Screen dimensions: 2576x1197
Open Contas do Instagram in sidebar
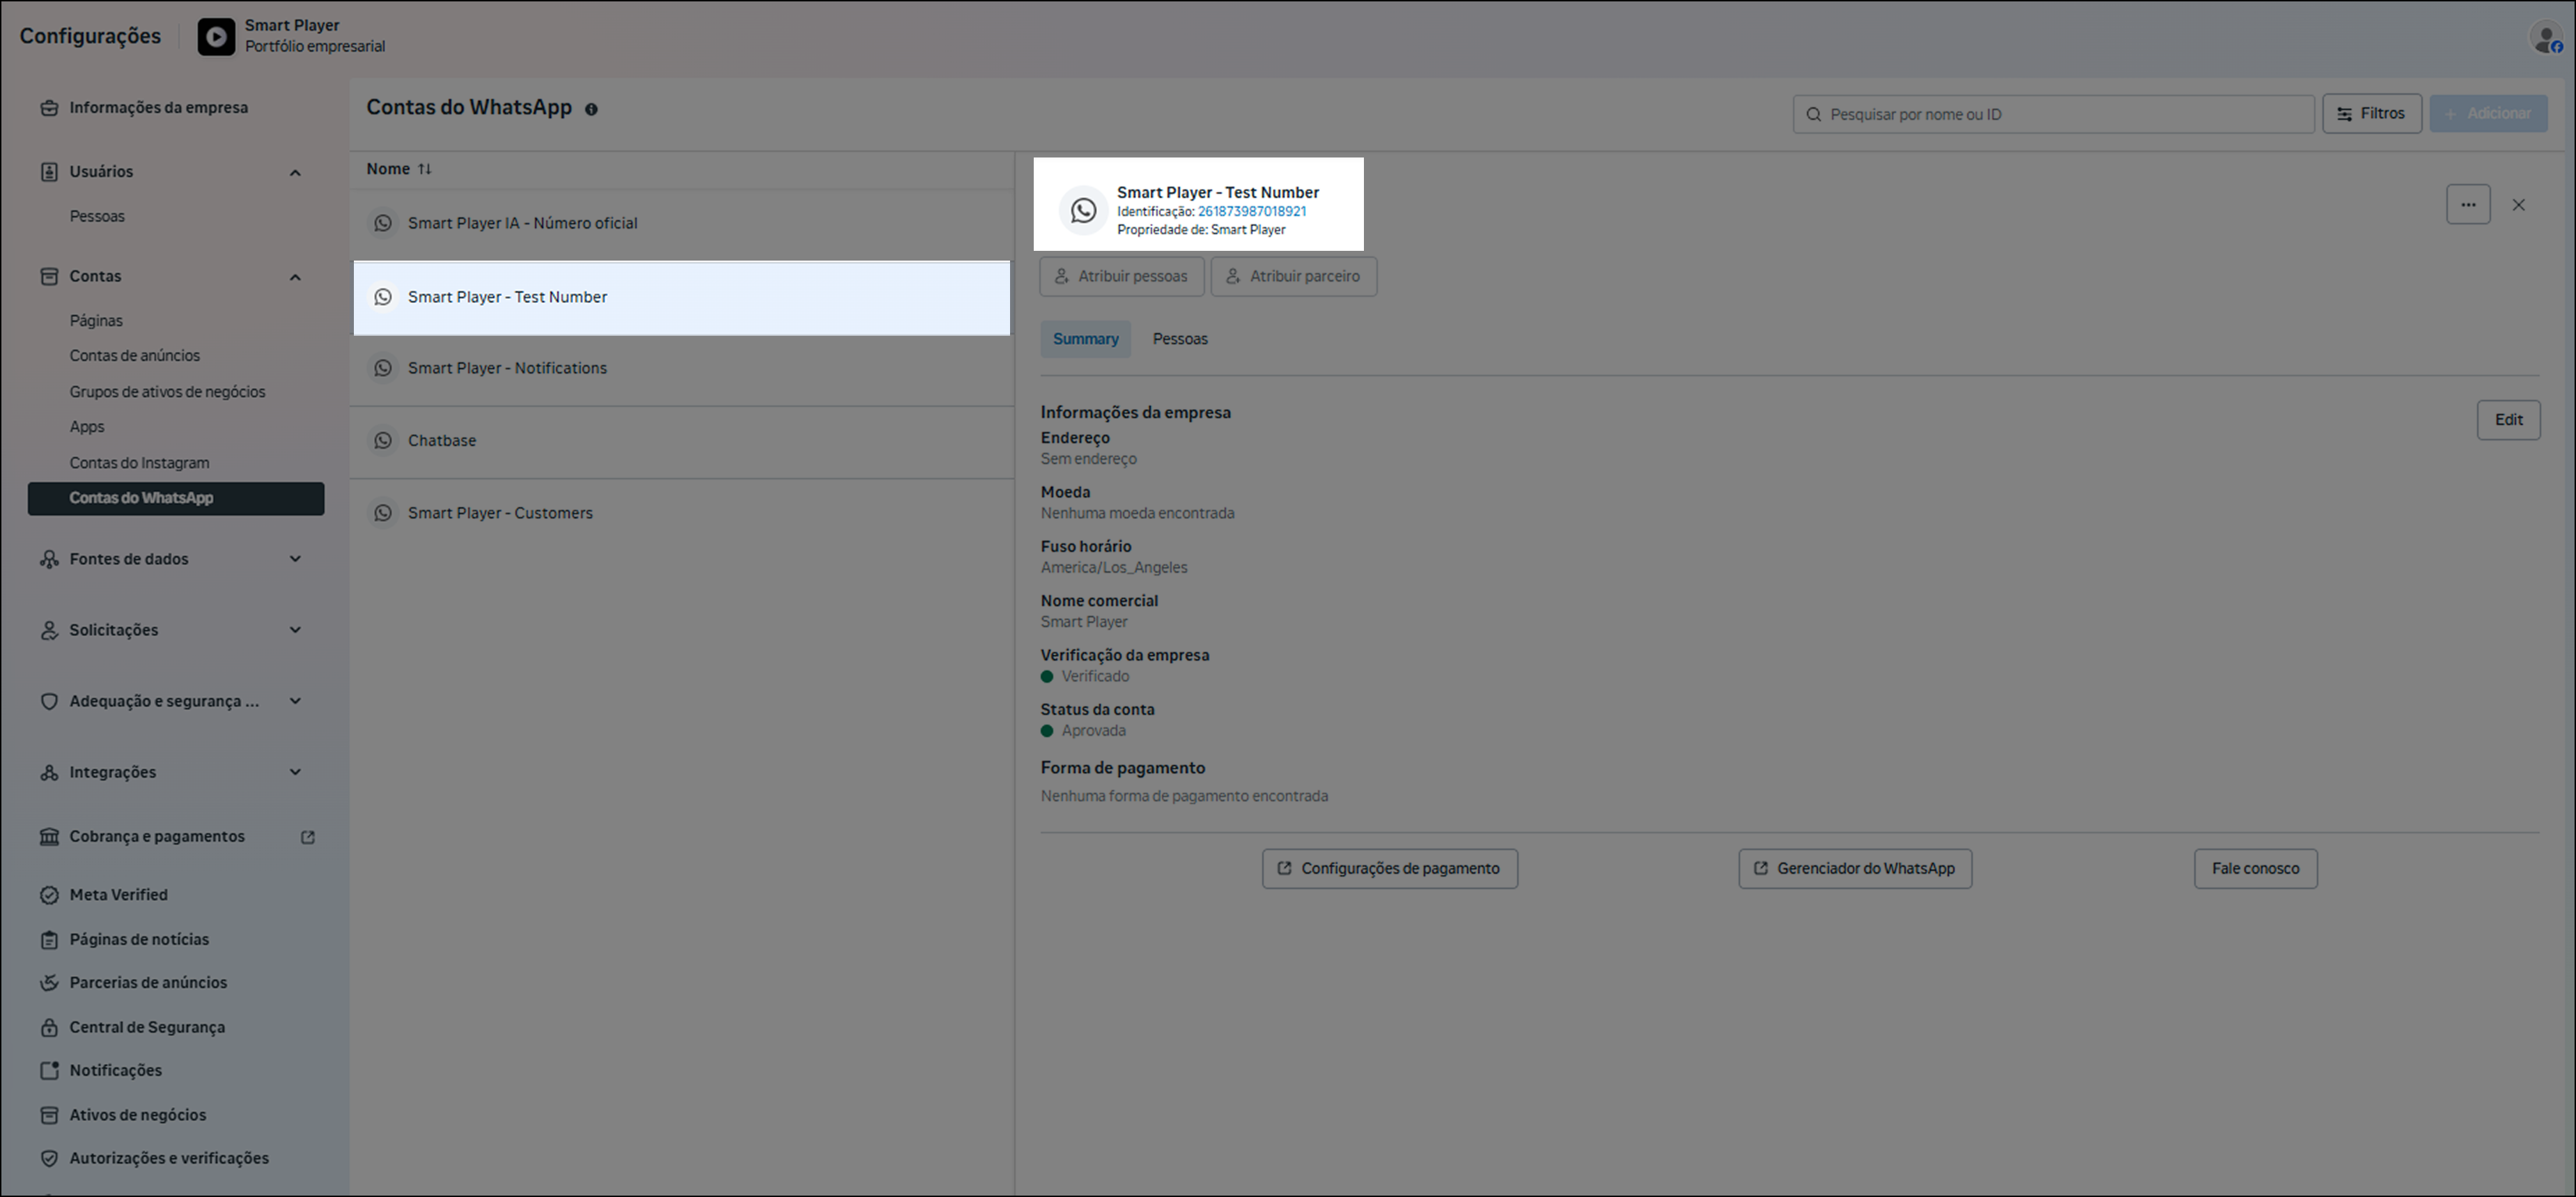139,463
